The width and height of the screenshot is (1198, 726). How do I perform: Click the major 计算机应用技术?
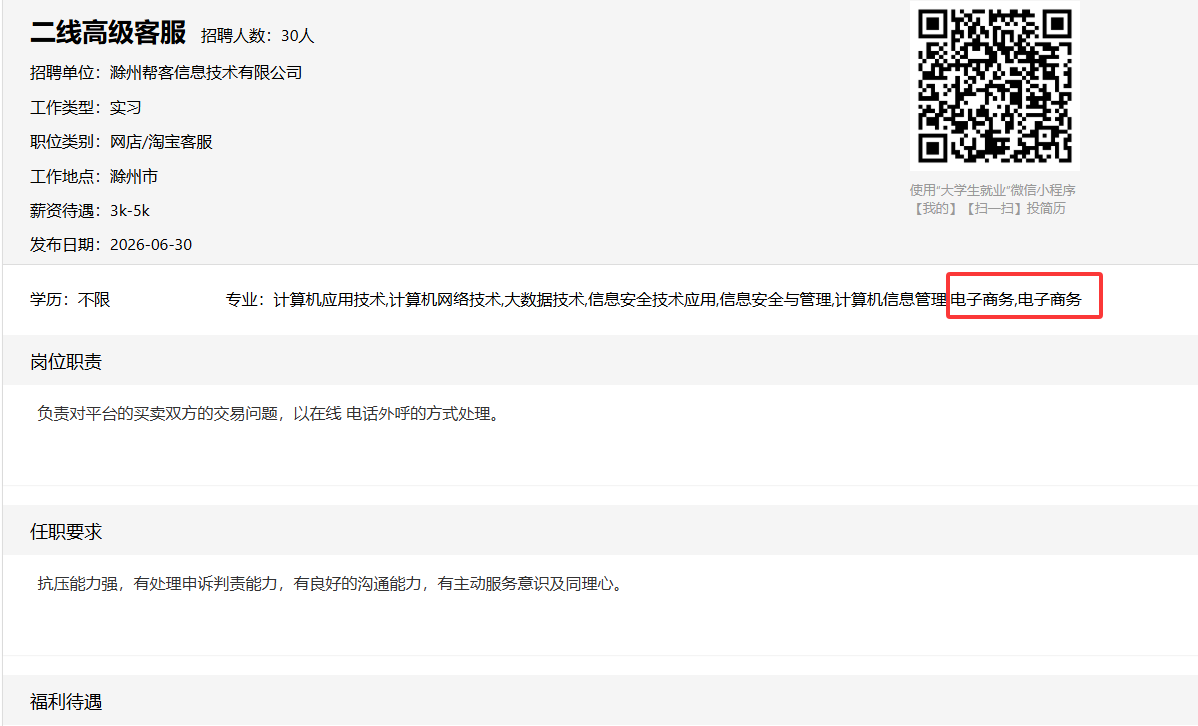coord(329,300)
